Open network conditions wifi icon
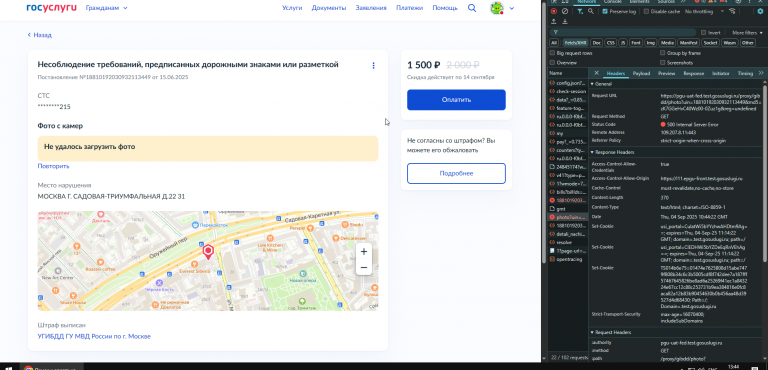This screenshot has width=768, height=370. 732,11
